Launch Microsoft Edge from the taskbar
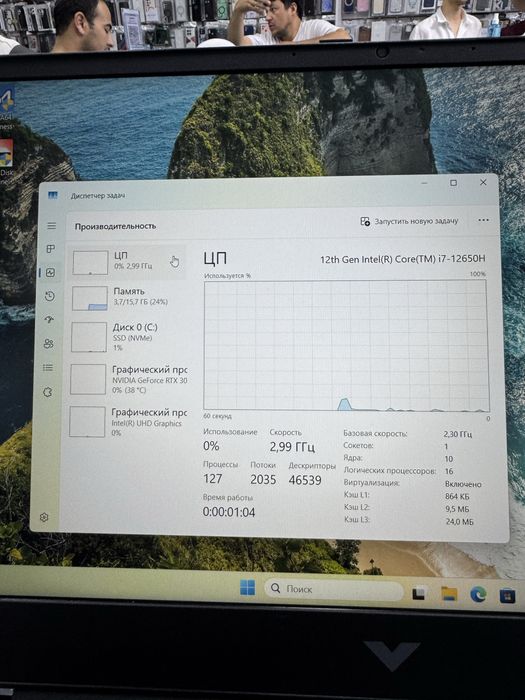 pos(478,594)
